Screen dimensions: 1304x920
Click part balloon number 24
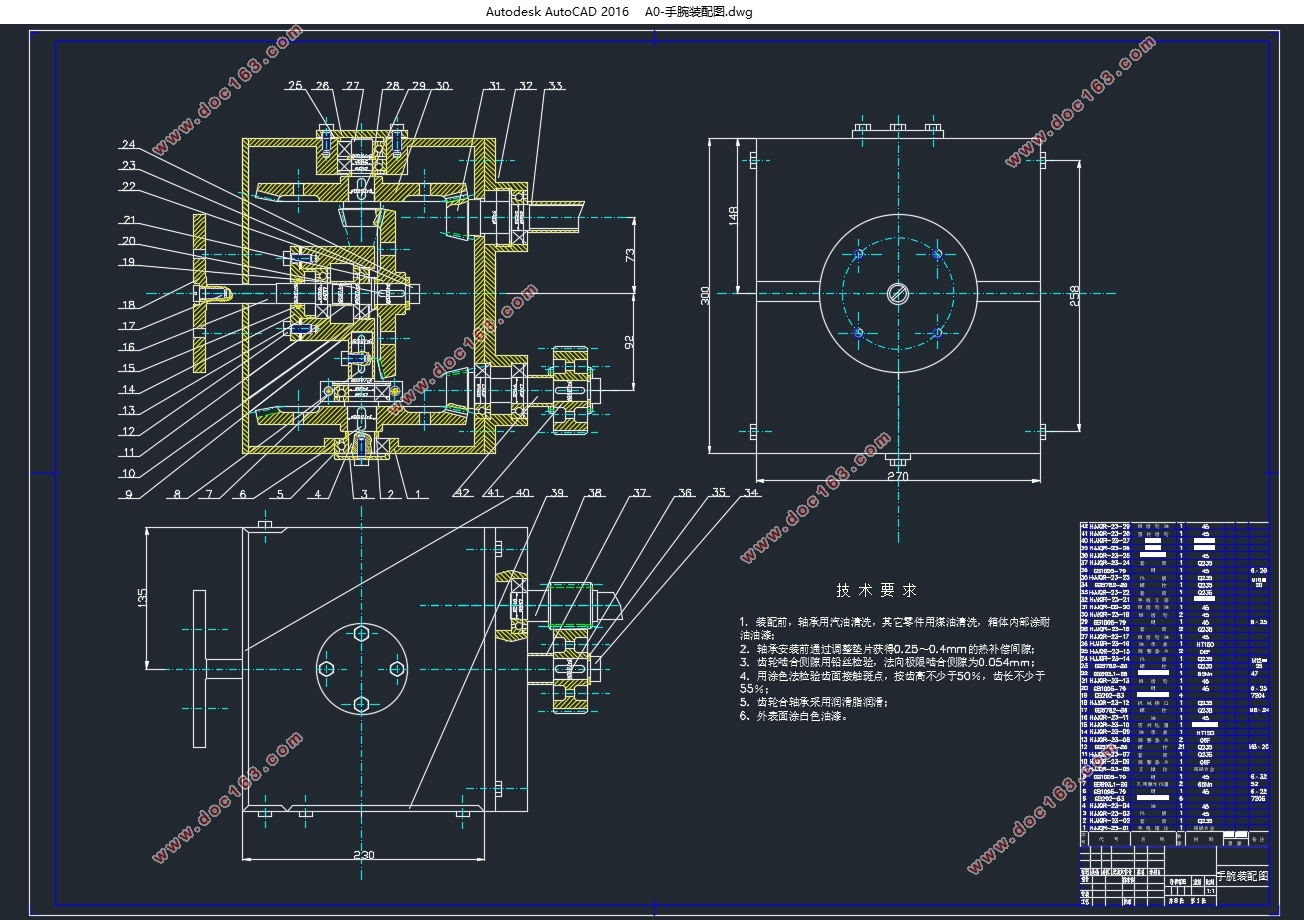(128, 144)
